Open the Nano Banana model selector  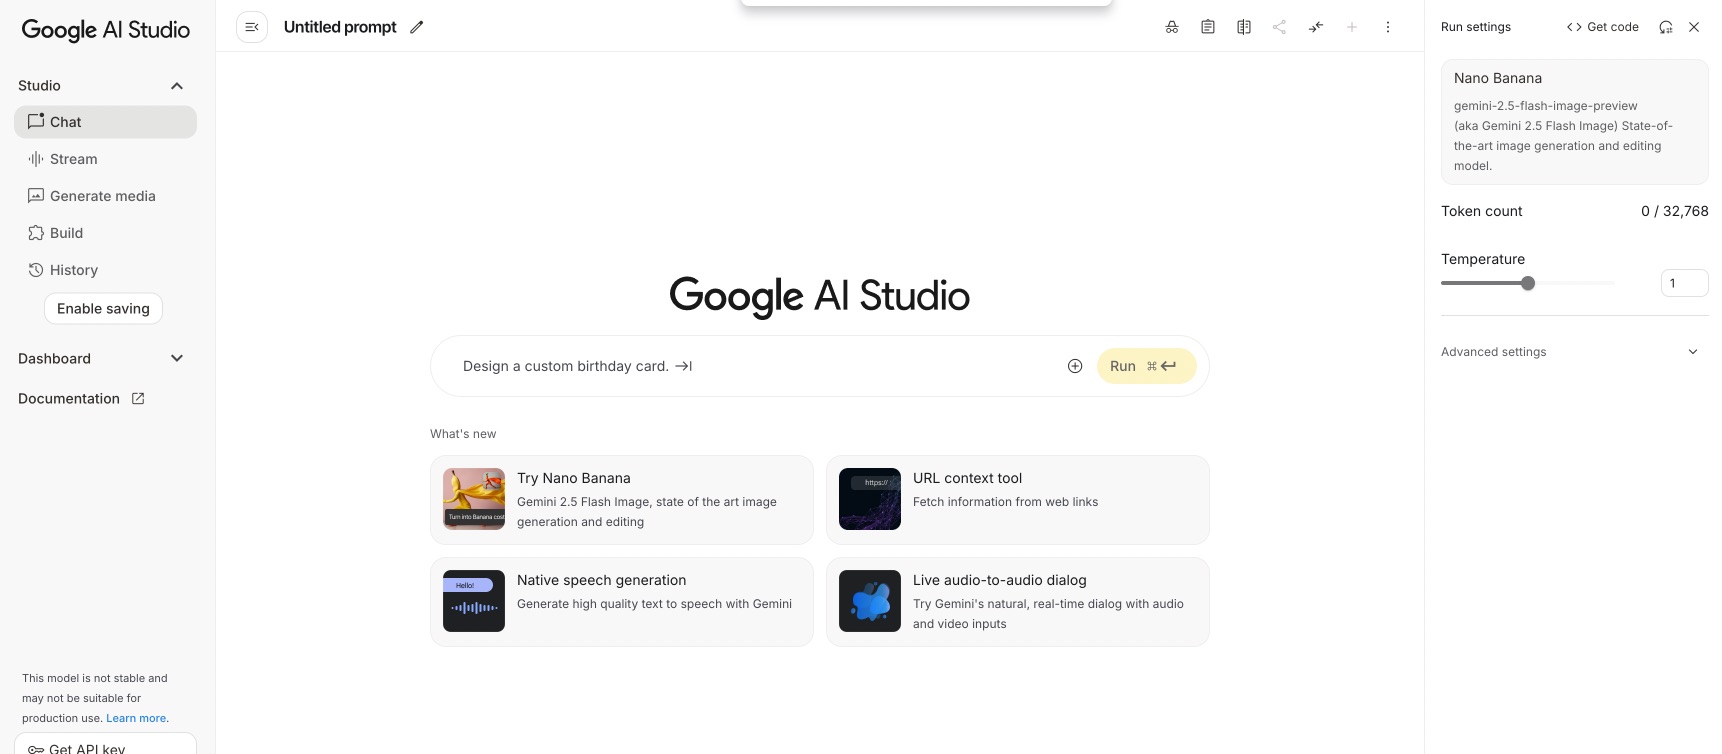pos(1574,122)
